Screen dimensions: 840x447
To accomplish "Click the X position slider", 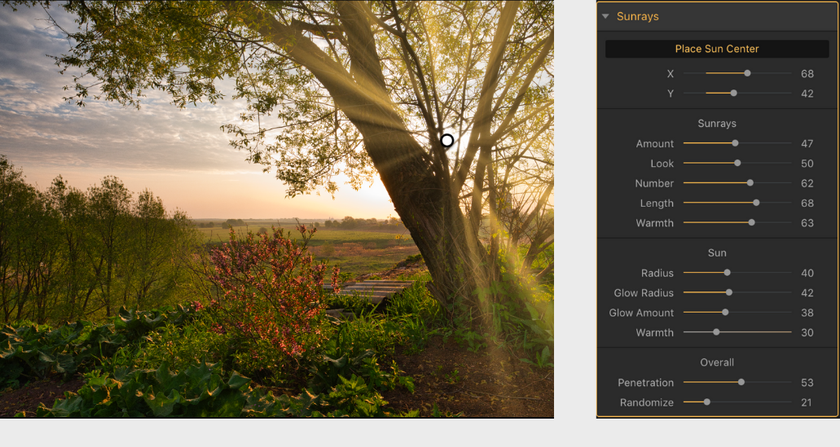I will pyautogui.click(x=737, y=73).
